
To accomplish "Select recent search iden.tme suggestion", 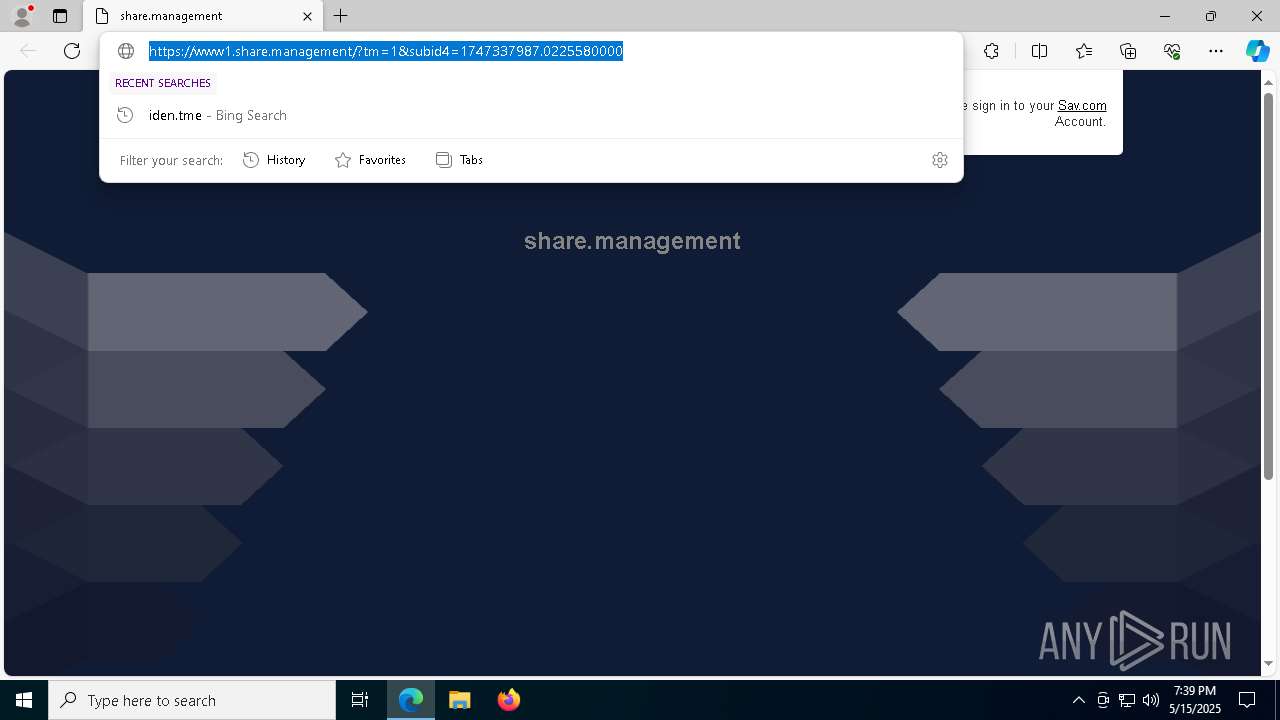I will [531, 115].
